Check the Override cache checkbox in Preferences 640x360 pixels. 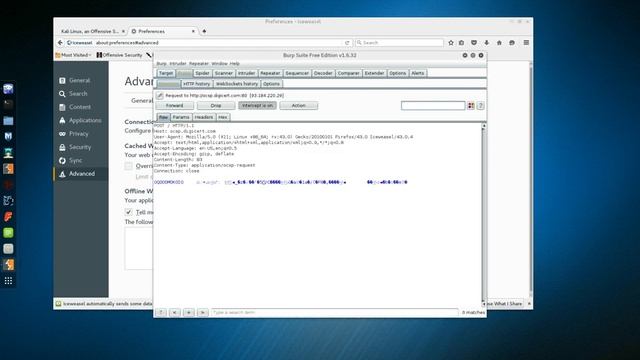tap(129, 166)
